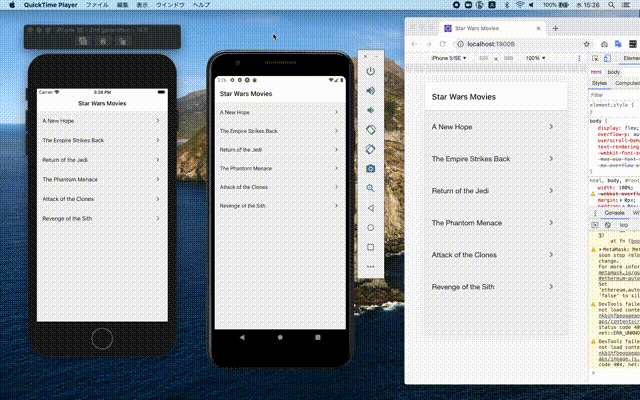
Task: Open the ウインドウ menu
Action: 170,5
